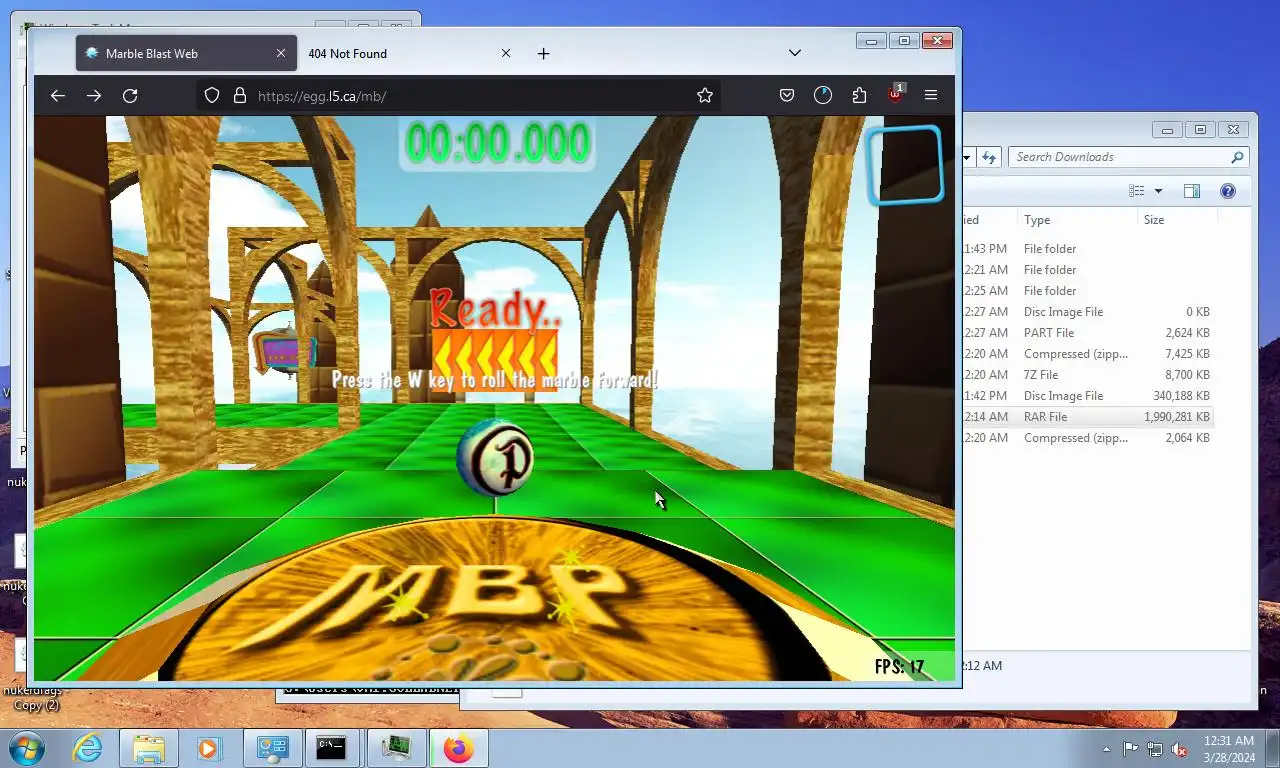Switch to the Marble Blast Web tab
Image resolution: width=1280 pixels, height=768 pixels.
[x=186, y=54]
